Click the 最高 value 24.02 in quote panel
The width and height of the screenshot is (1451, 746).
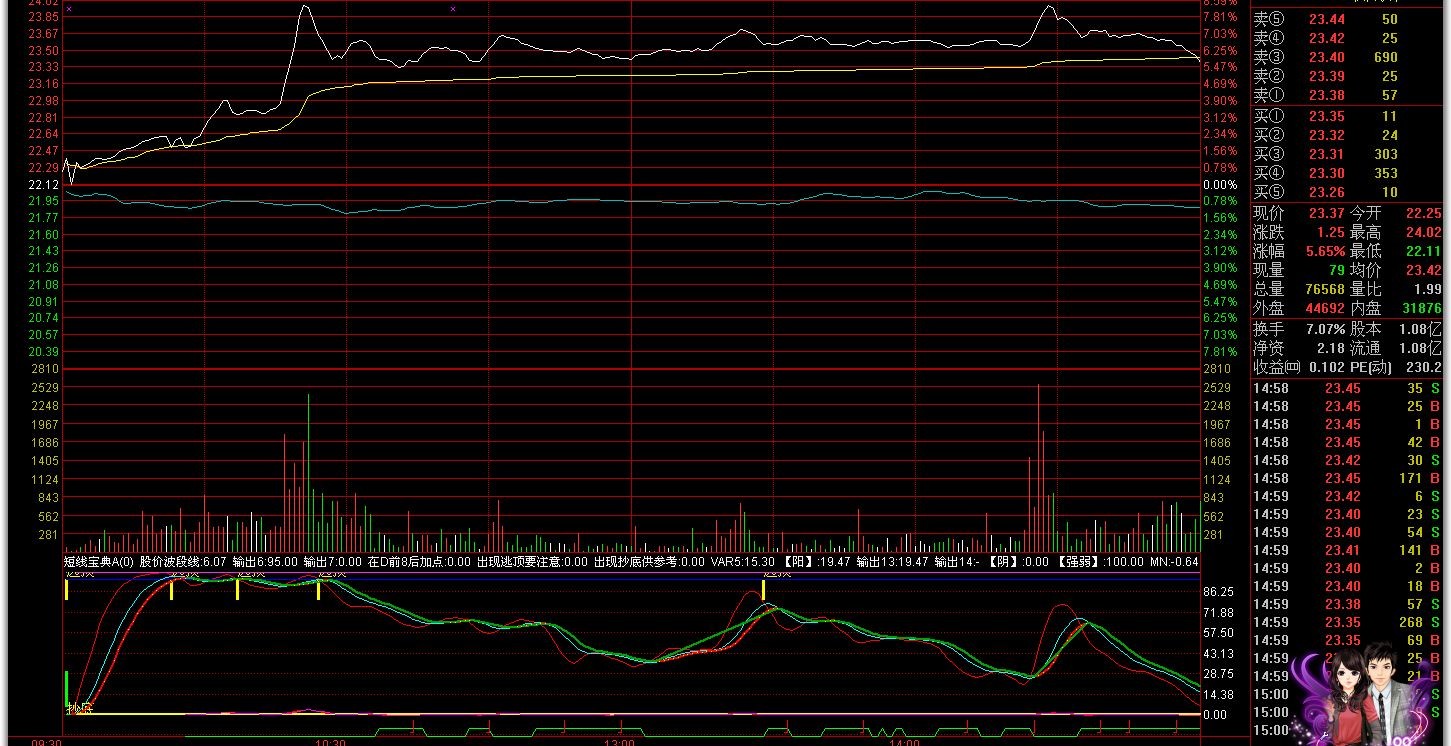(x=1424, y=232)
